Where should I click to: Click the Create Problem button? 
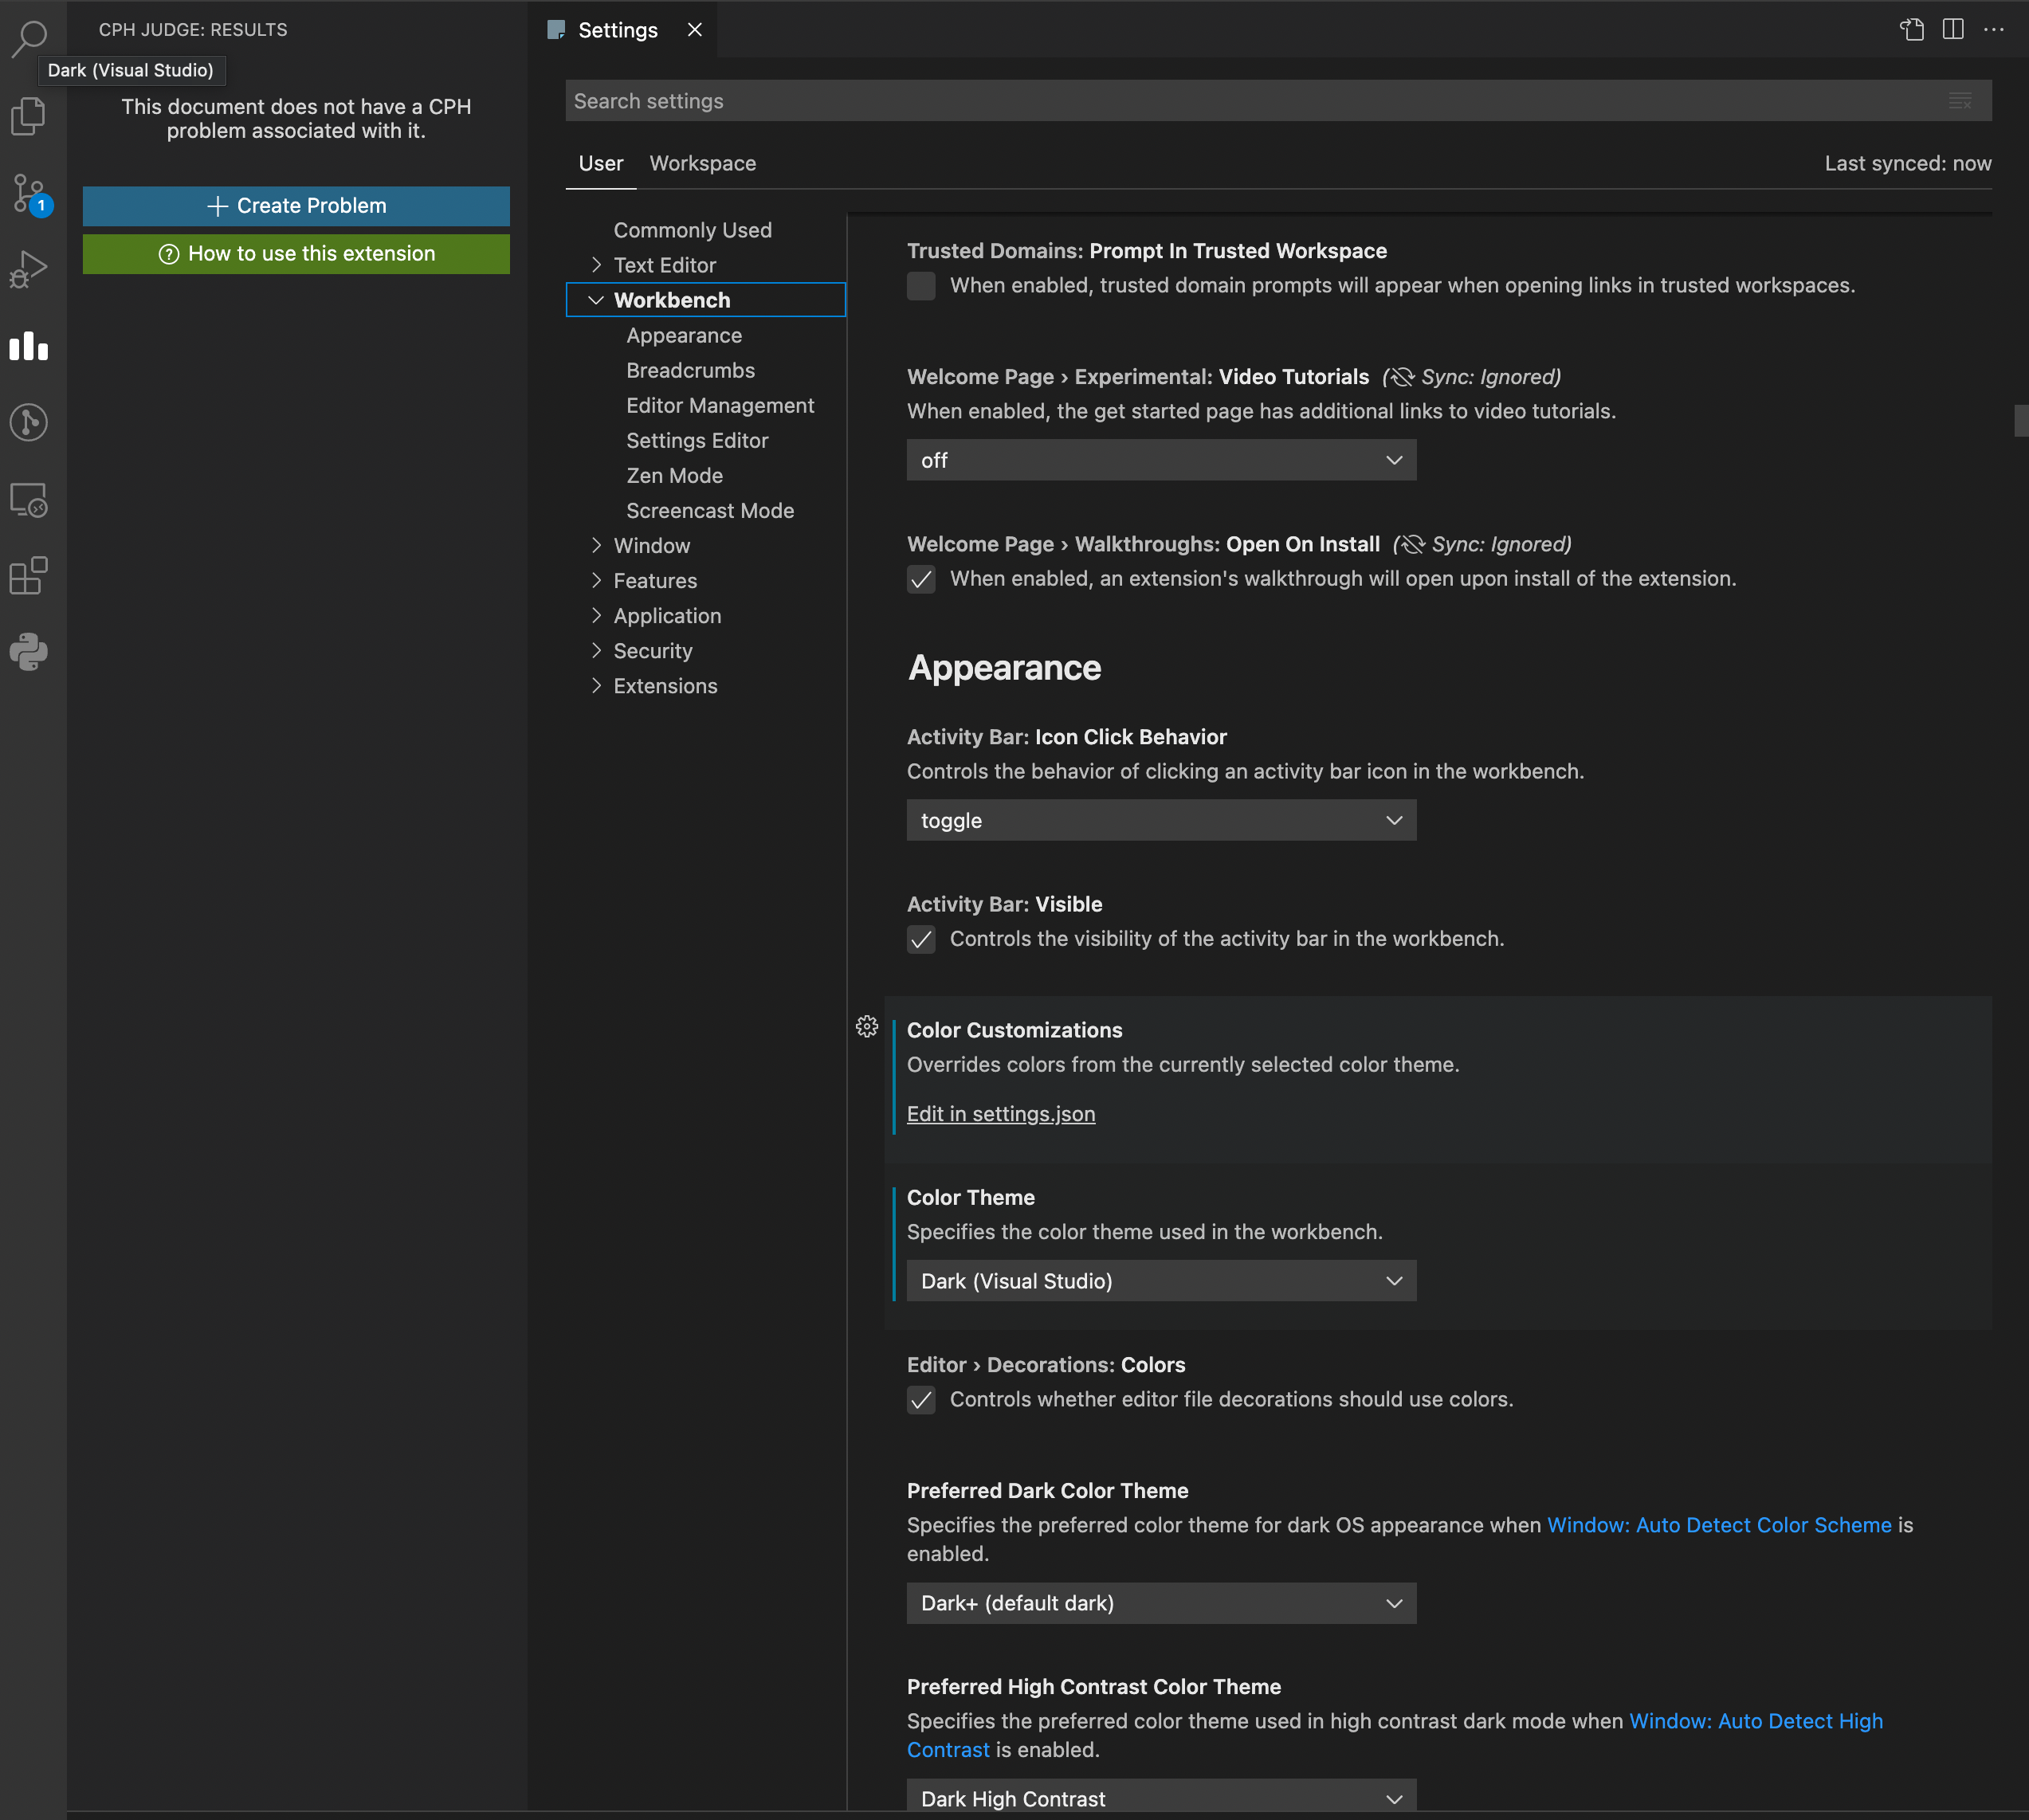pos(296,206)
